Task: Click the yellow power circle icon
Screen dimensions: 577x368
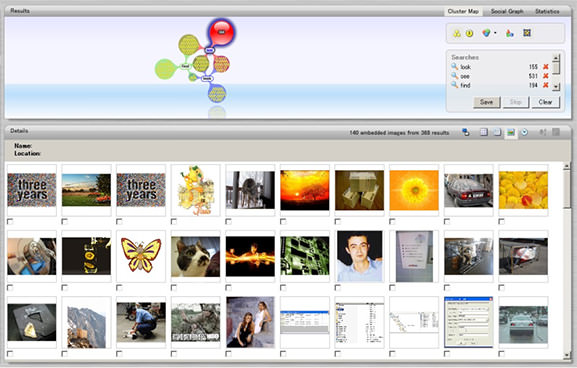Action: [470, 33]
